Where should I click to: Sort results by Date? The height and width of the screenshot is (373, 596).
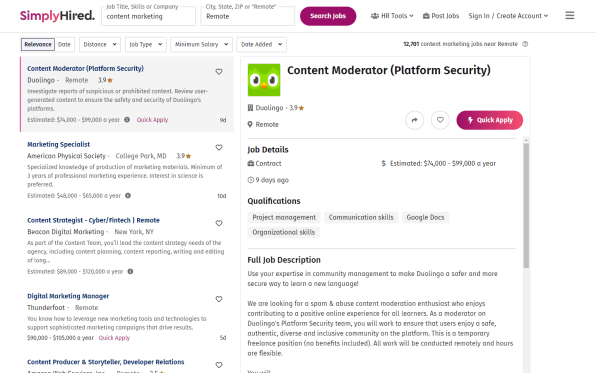coord(64,44)
